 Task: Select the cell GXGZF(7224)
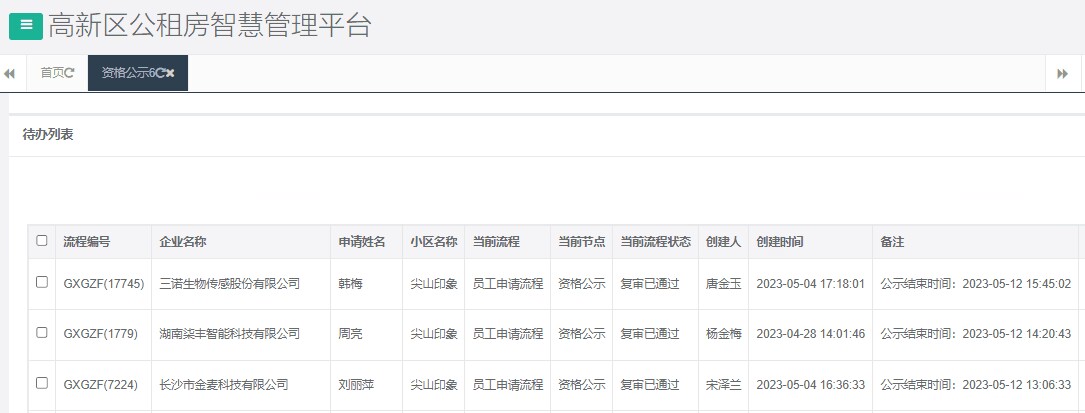point(100,385)
